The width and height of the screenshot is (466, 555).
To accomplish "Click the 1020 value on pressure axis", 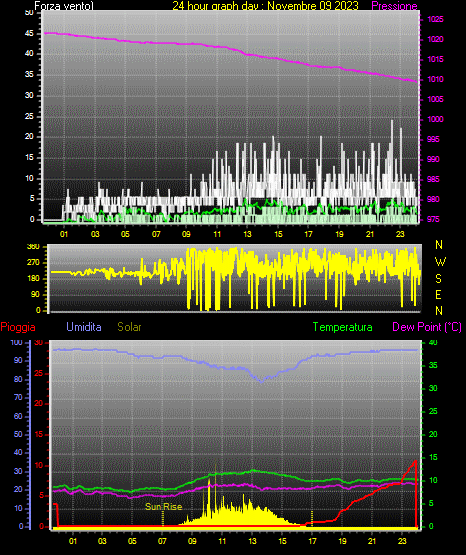I will pyautogui.click(x=435, y=39).
